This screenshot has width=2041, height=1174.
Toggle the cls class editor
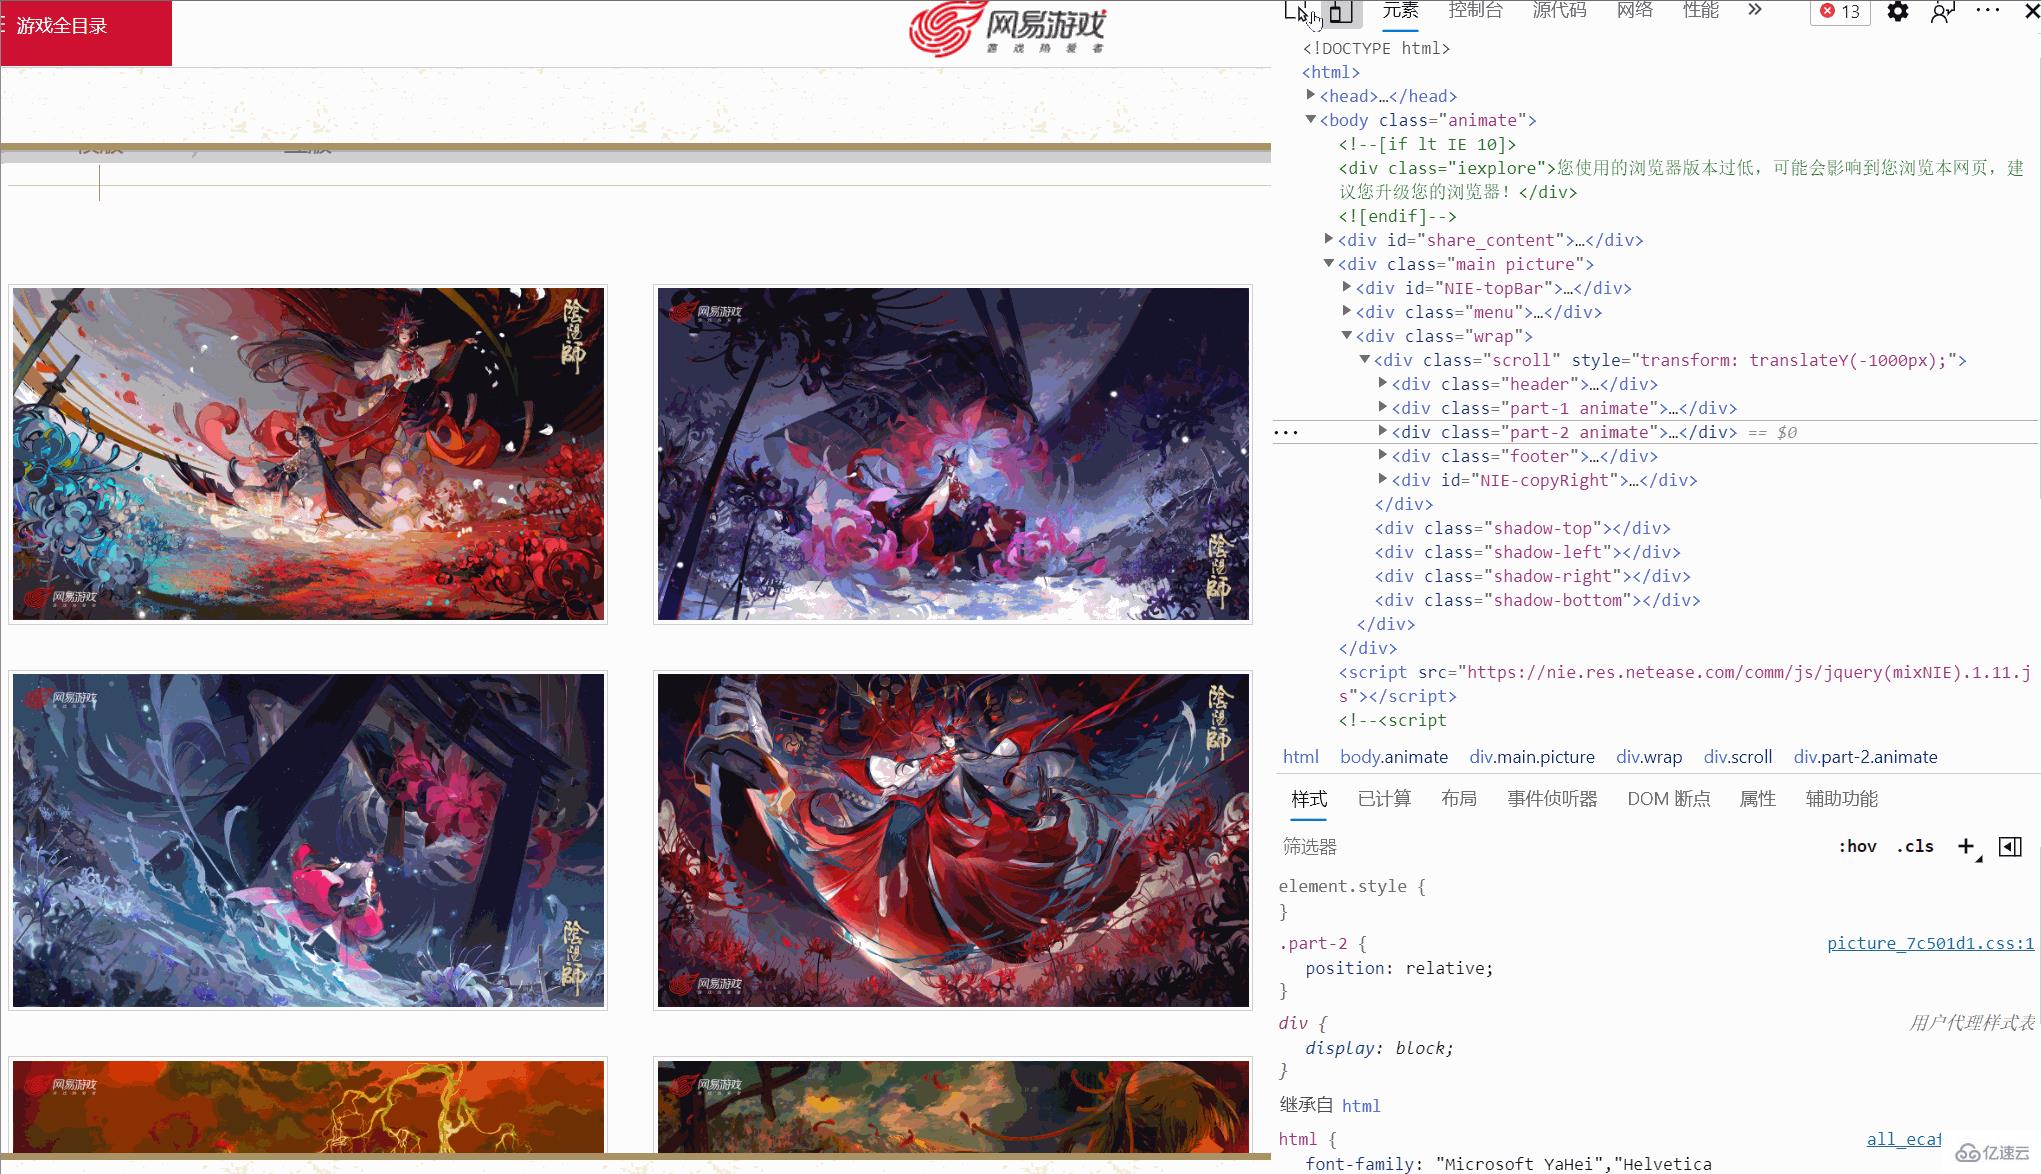point(1912,848)
